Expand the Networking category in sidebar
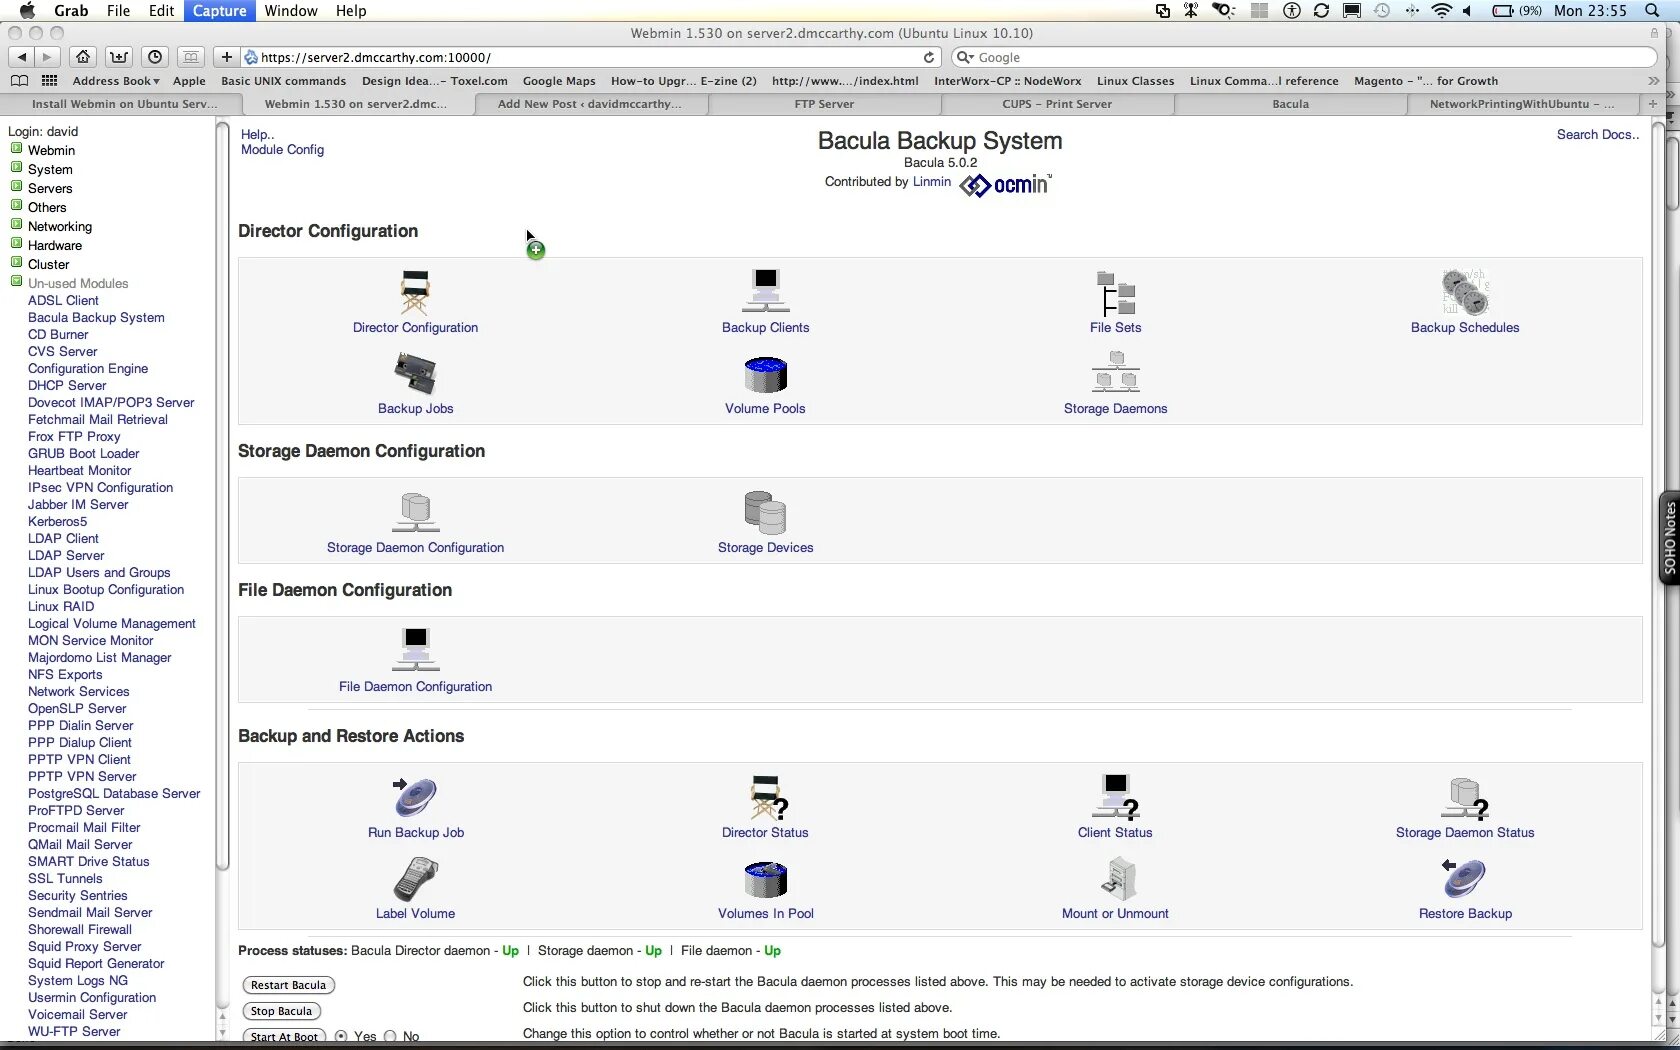 (x=16, y=224)
